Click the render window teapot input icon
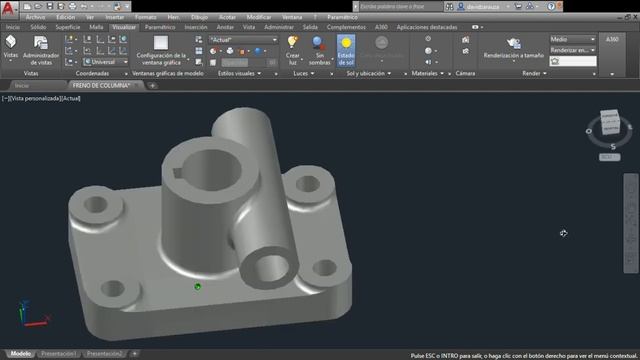 (555, 61)
